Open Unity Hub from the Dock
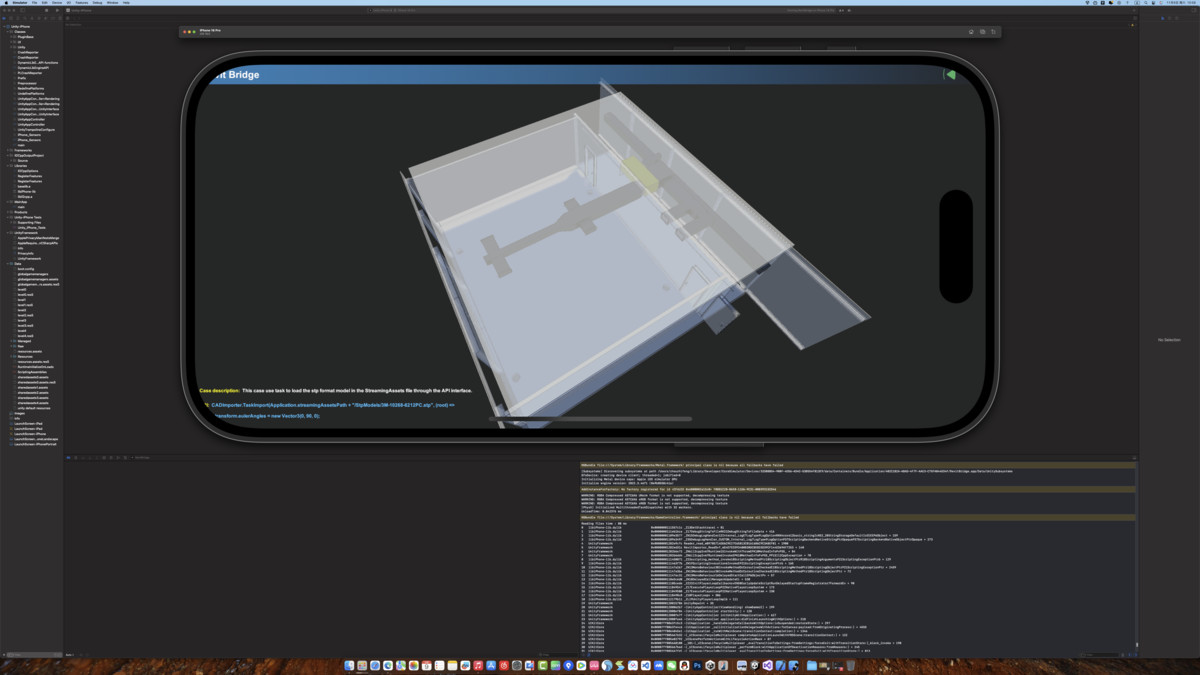Screen dimensions: 1200x675 pyautogui.click(x=710, y=665)
